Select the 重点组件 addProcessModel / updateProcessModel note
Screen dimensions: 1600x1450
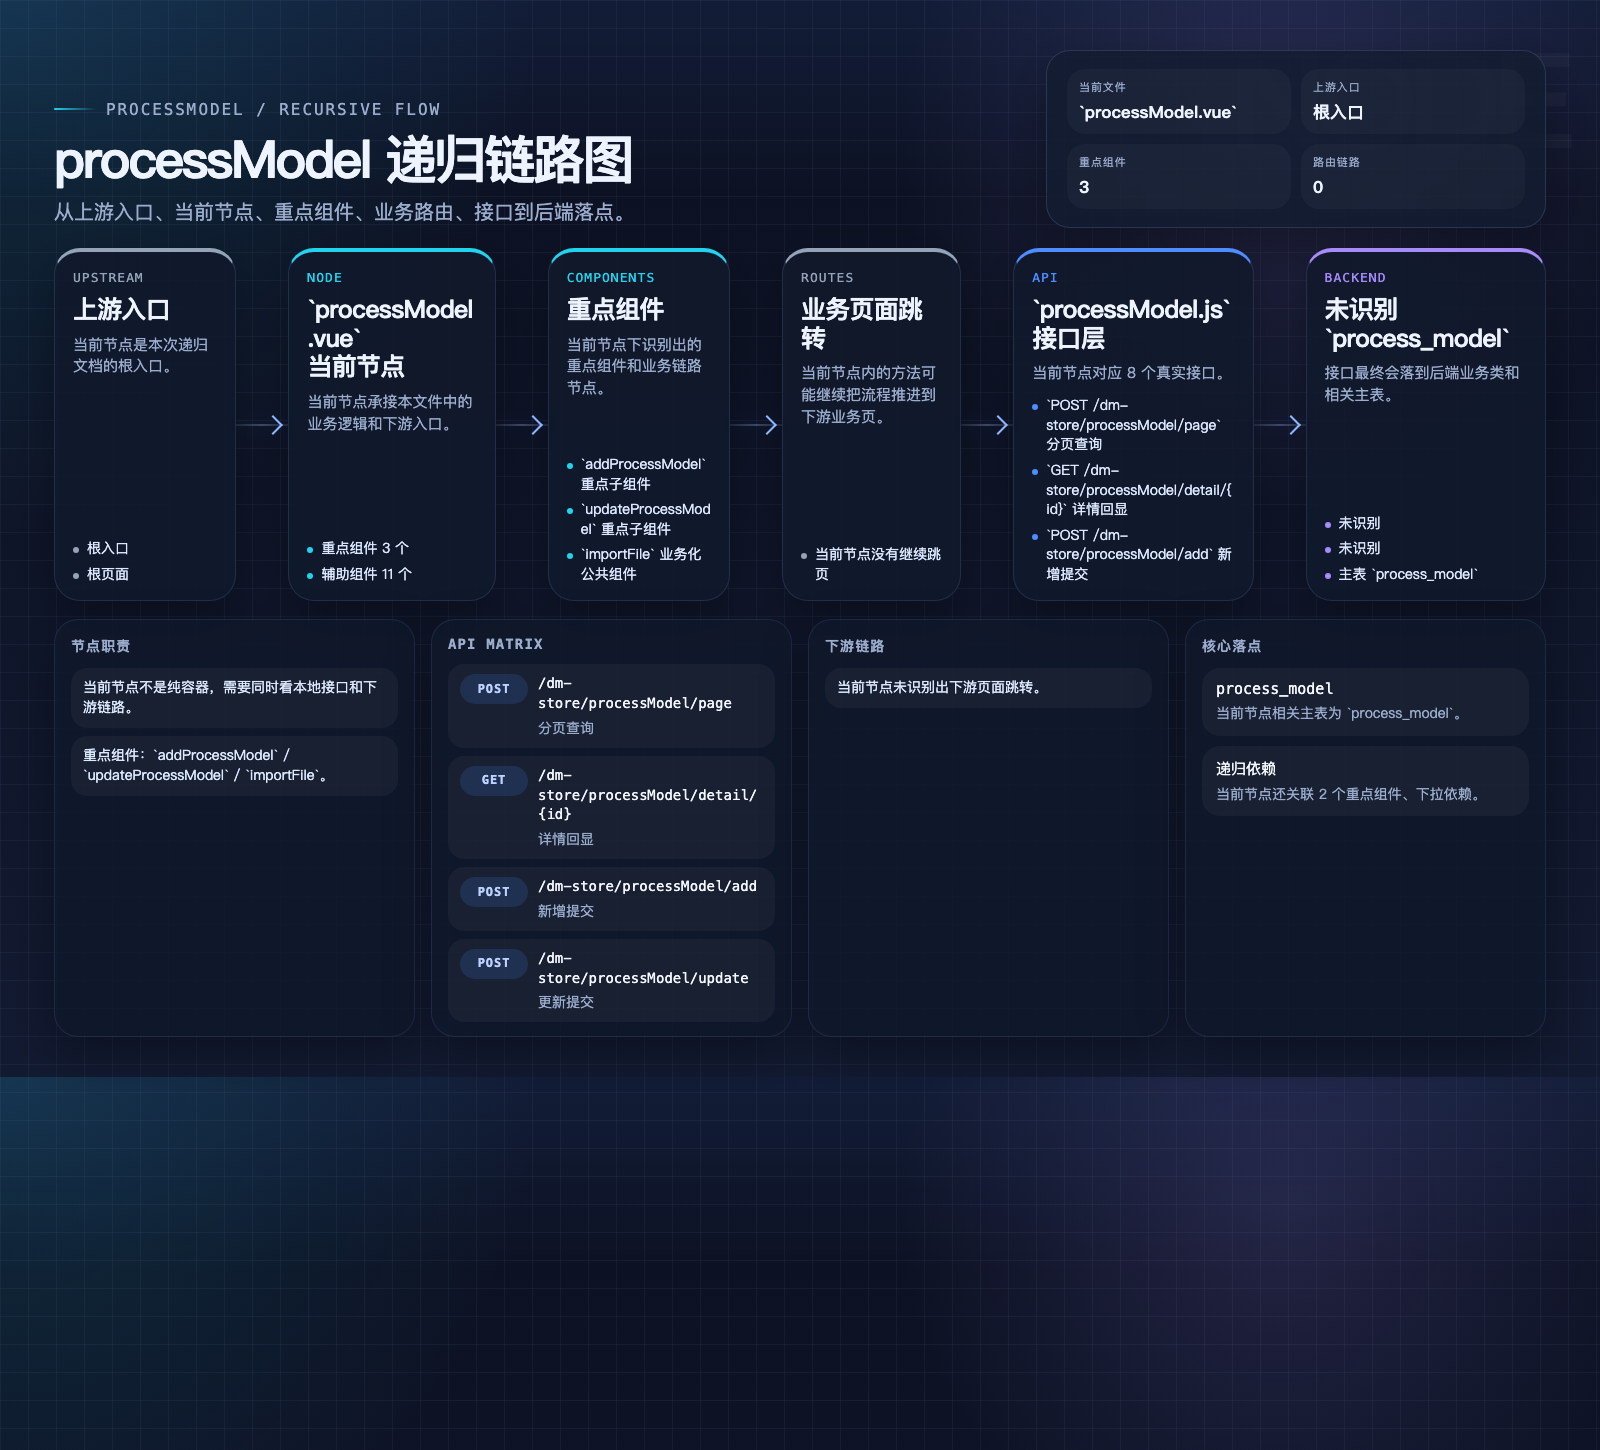234,765
